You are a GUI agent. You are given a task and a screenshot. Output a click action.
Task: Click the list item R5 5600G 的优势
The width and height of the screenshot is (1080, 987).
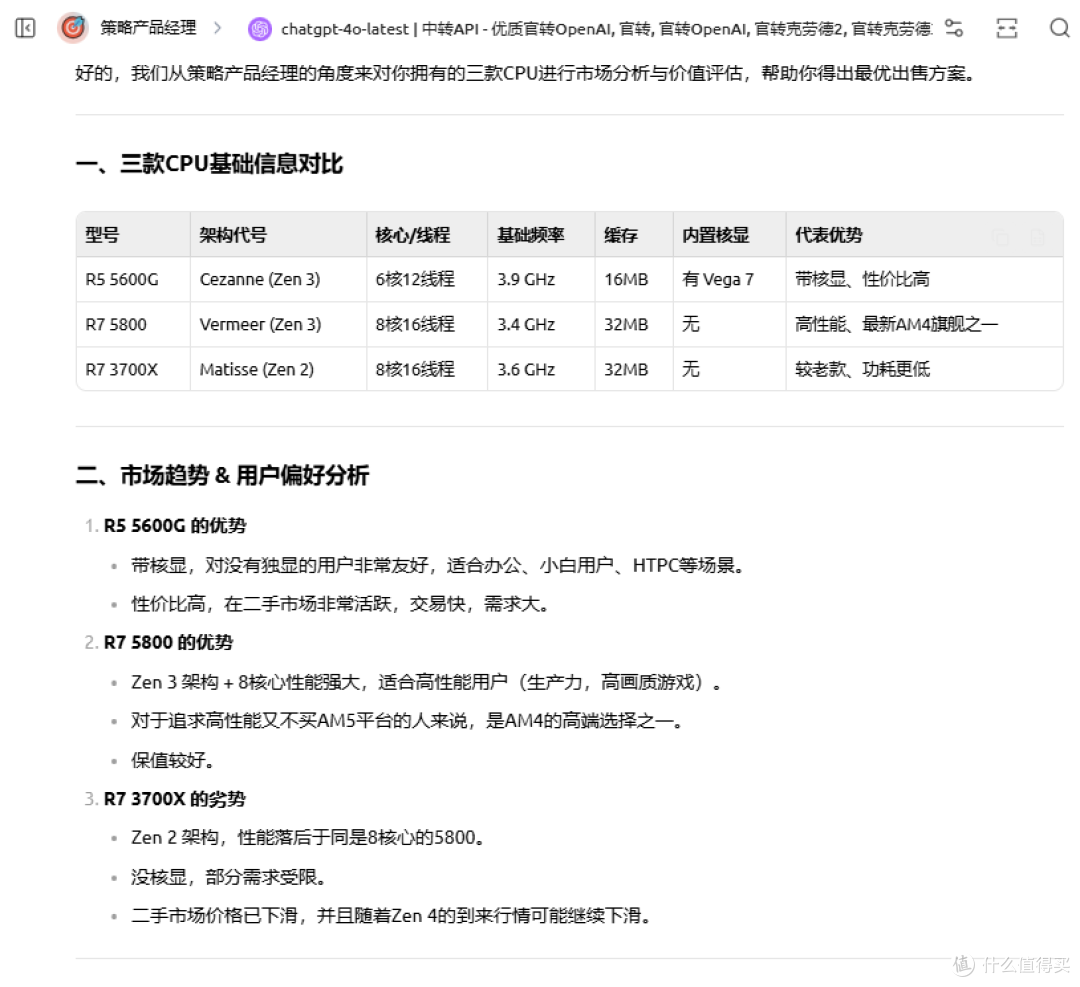click(x=175, y=526)
